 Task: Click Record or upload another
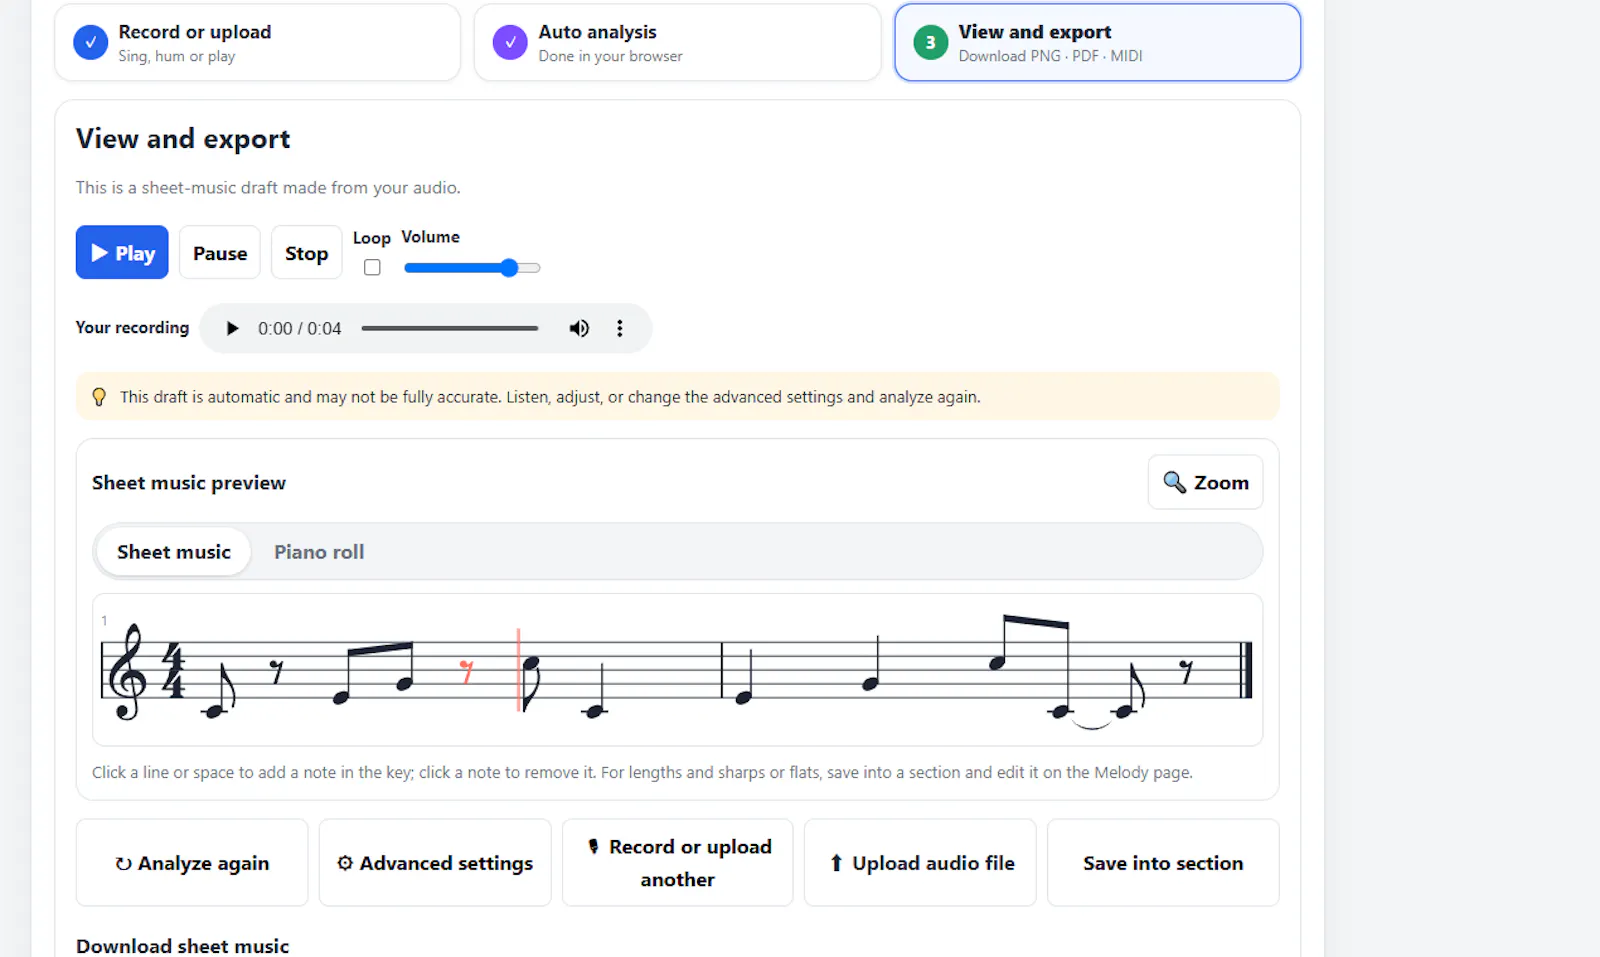coord(678,863)
